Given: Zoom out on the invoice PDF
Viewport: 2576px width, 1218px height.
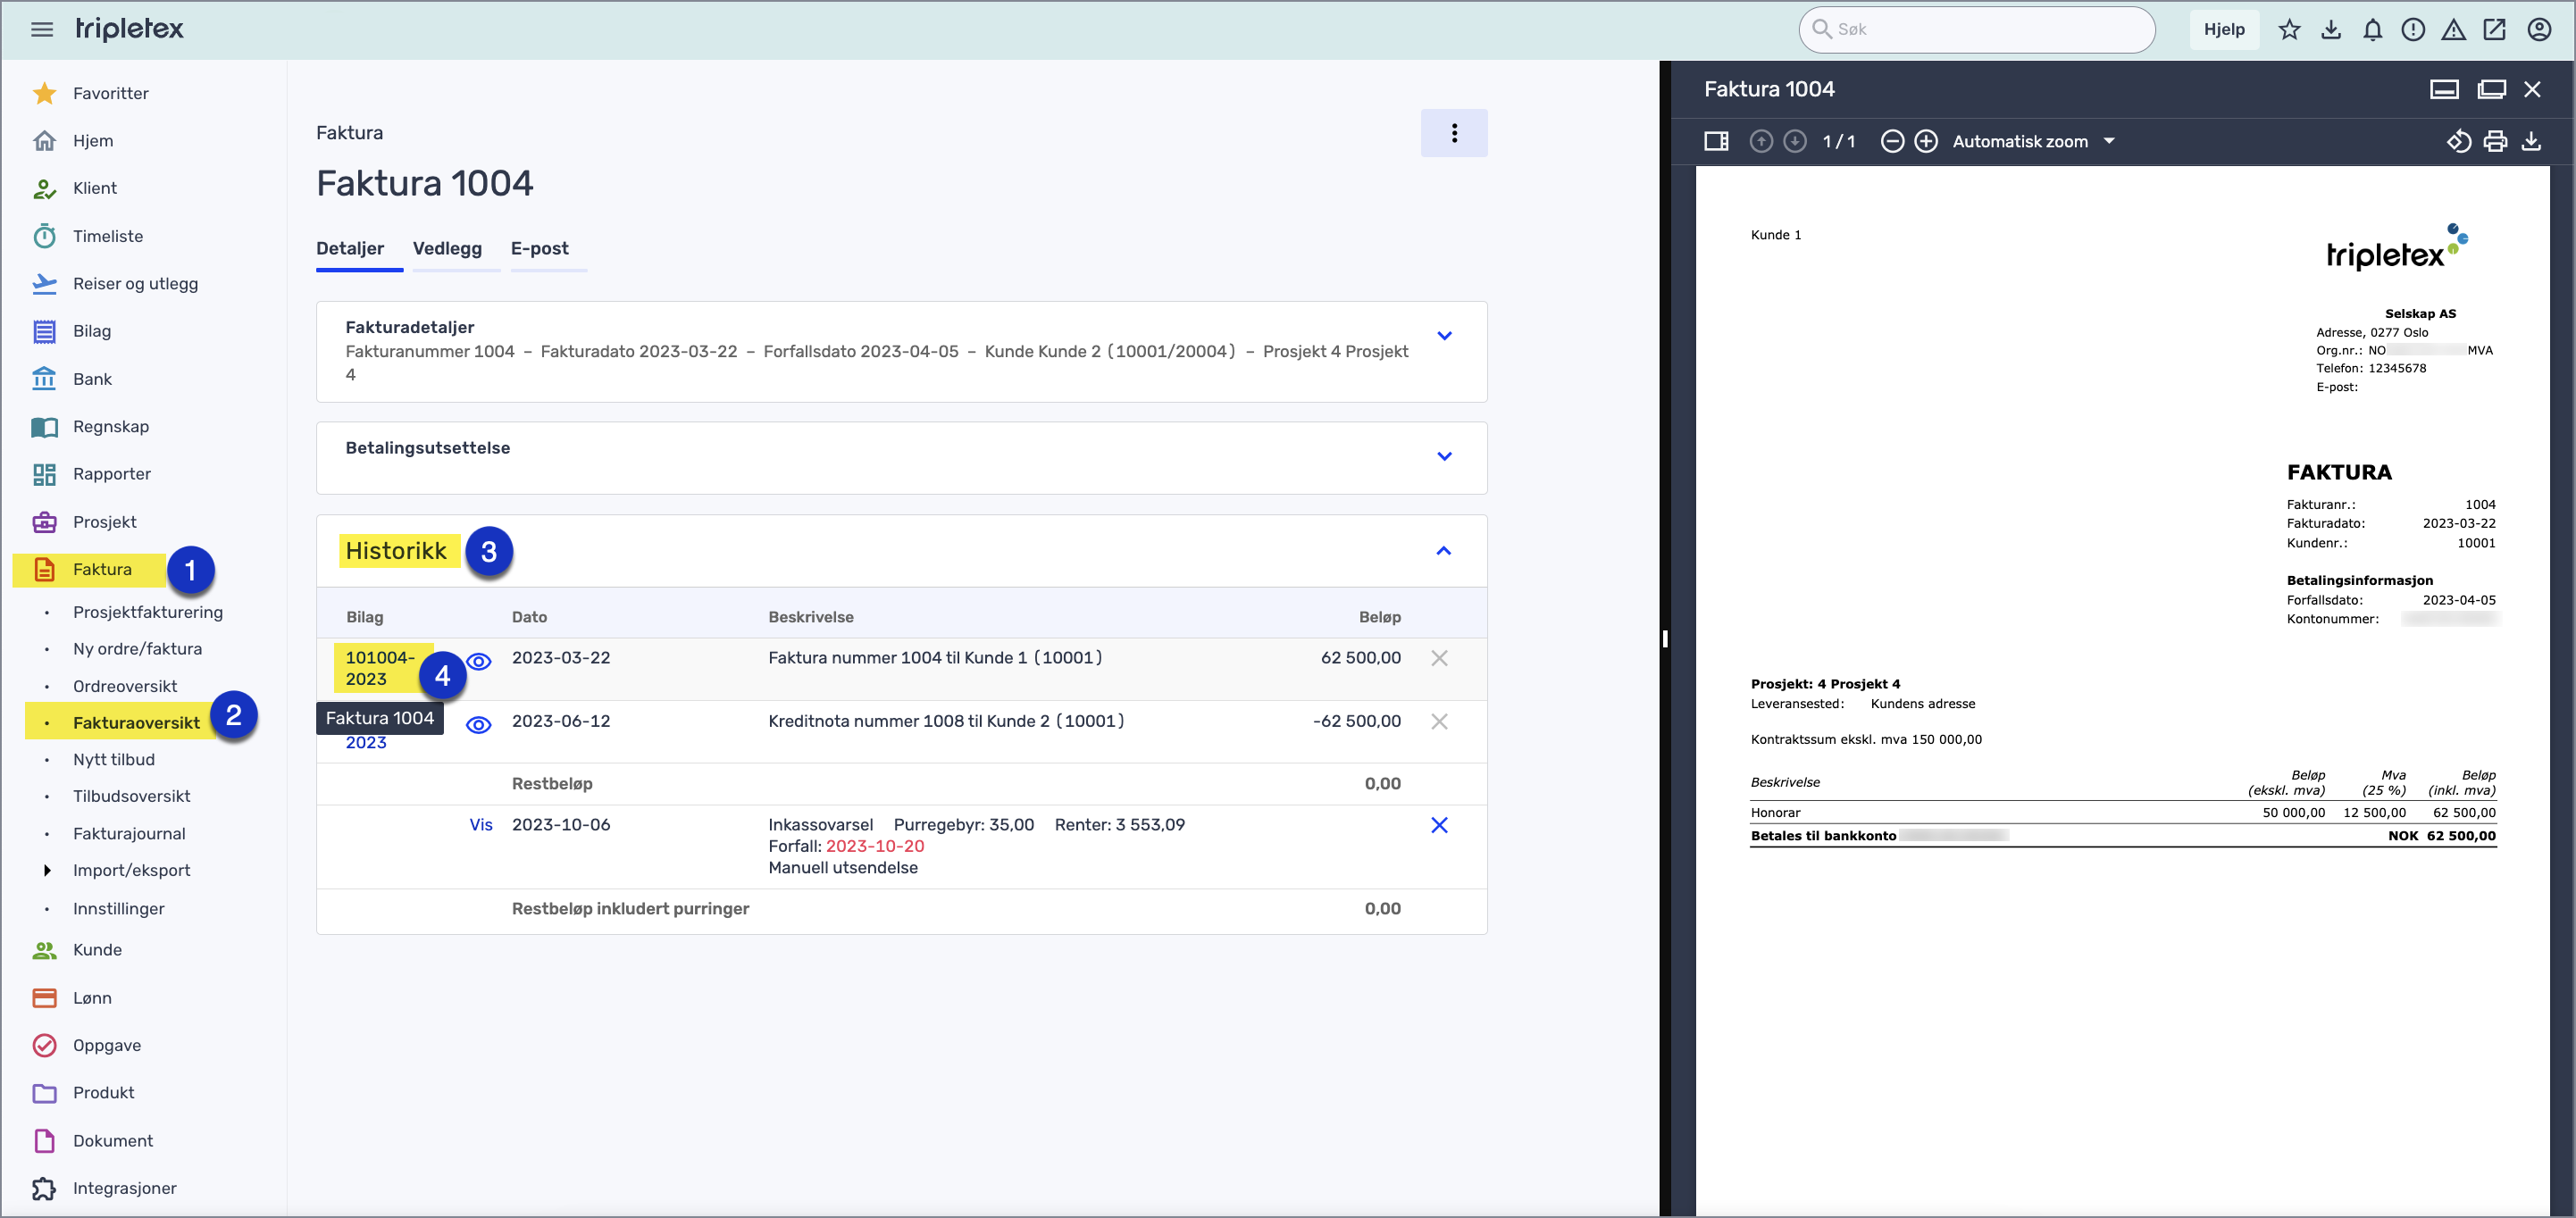Looking at the screenshot, I should click(1891, 141).
